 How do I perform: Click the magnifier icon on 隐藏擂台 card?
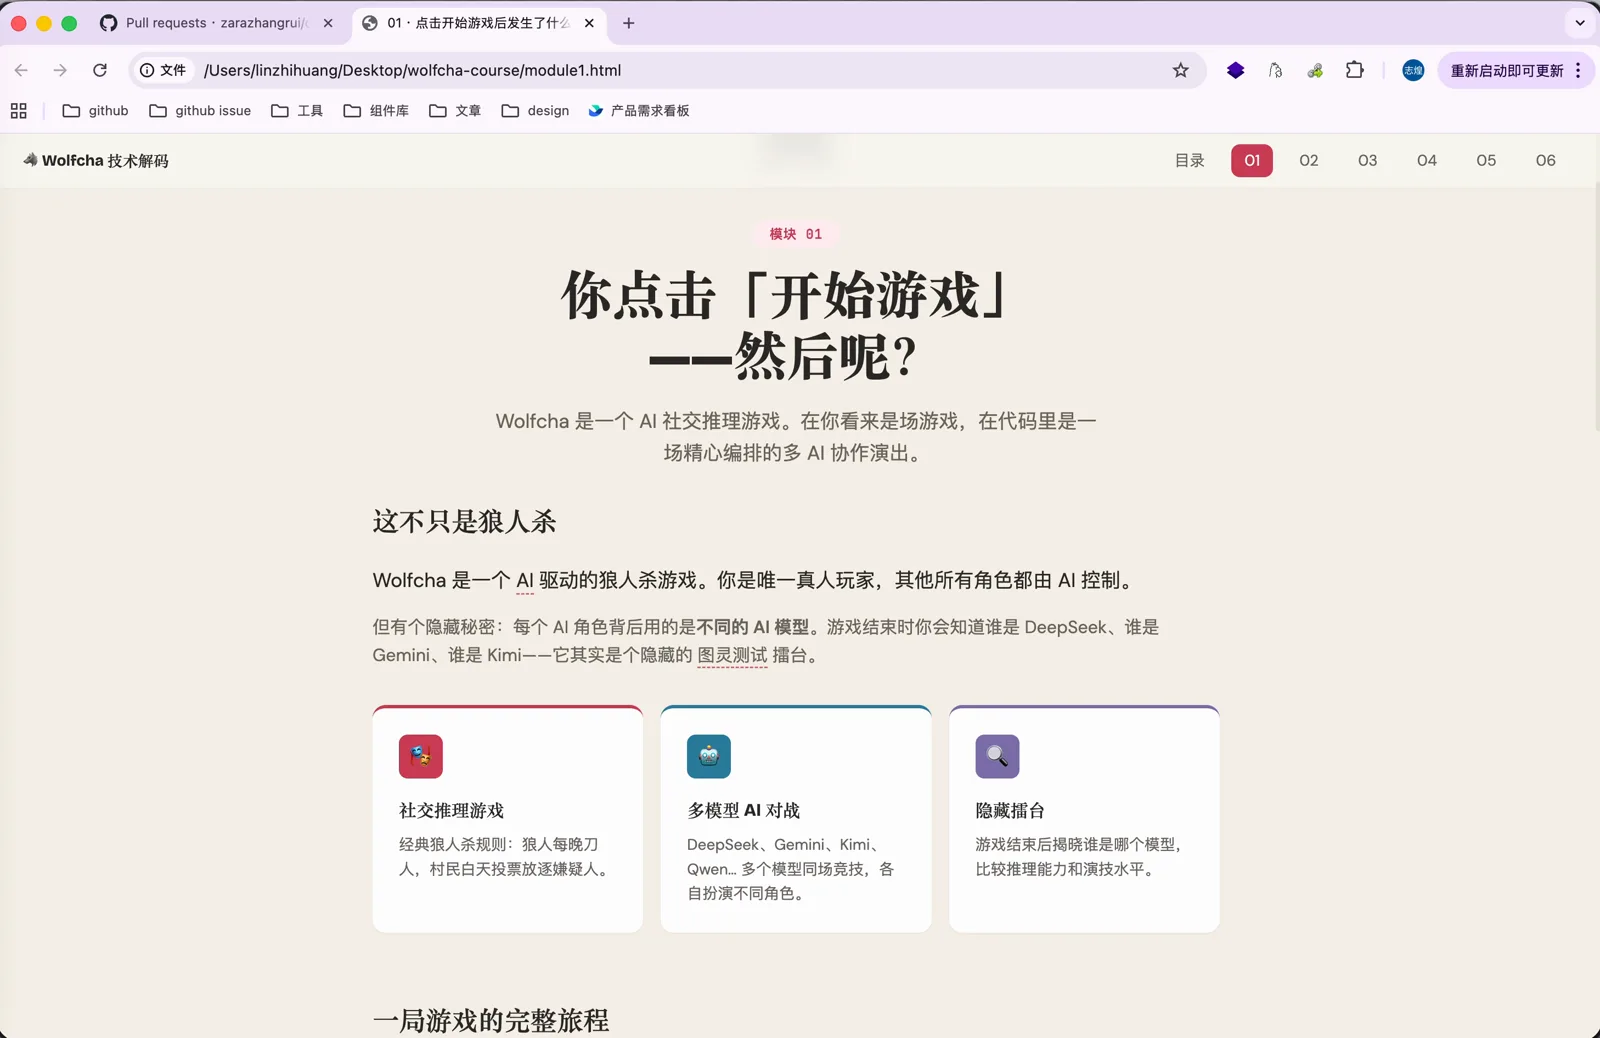(998, 756)
